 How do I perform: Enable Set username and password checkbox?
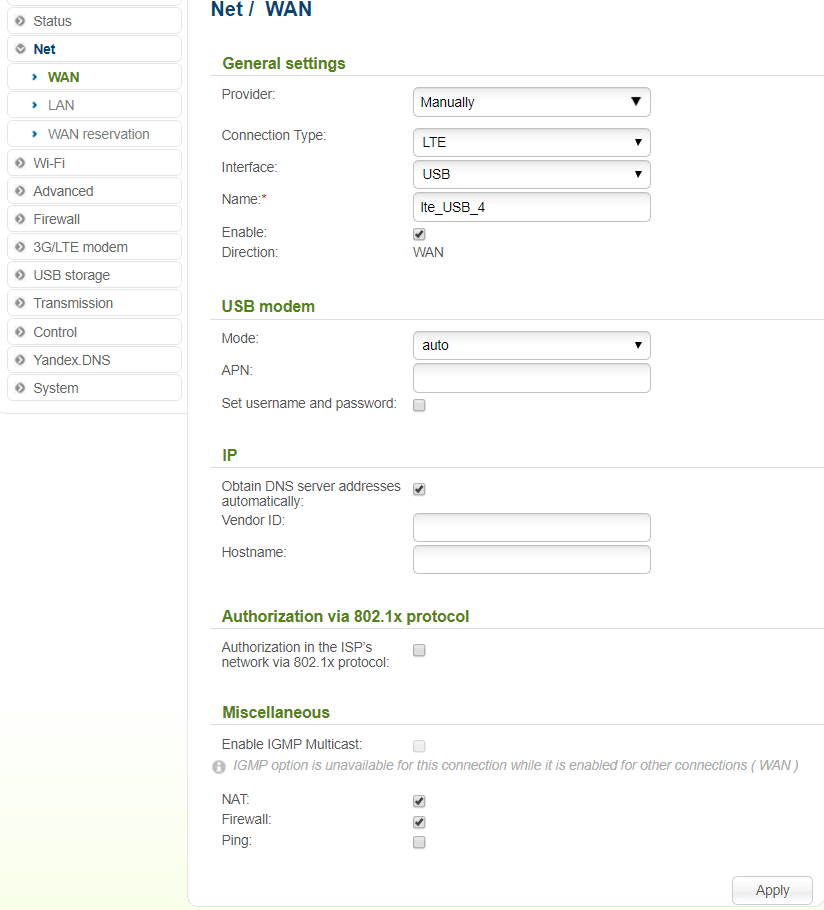(419, 405)
